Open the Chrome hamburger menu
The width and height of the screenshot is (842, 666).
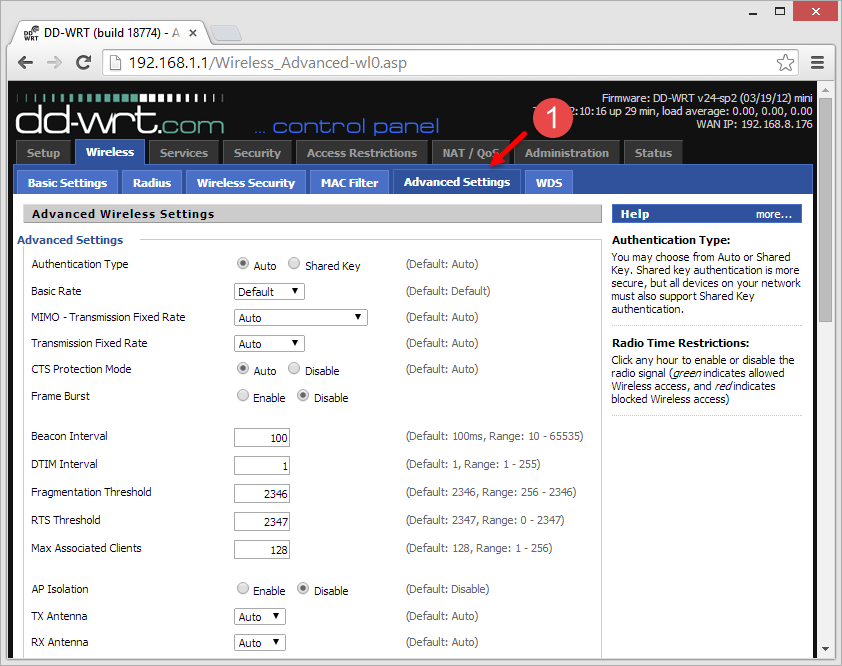(x=817, y=63)
